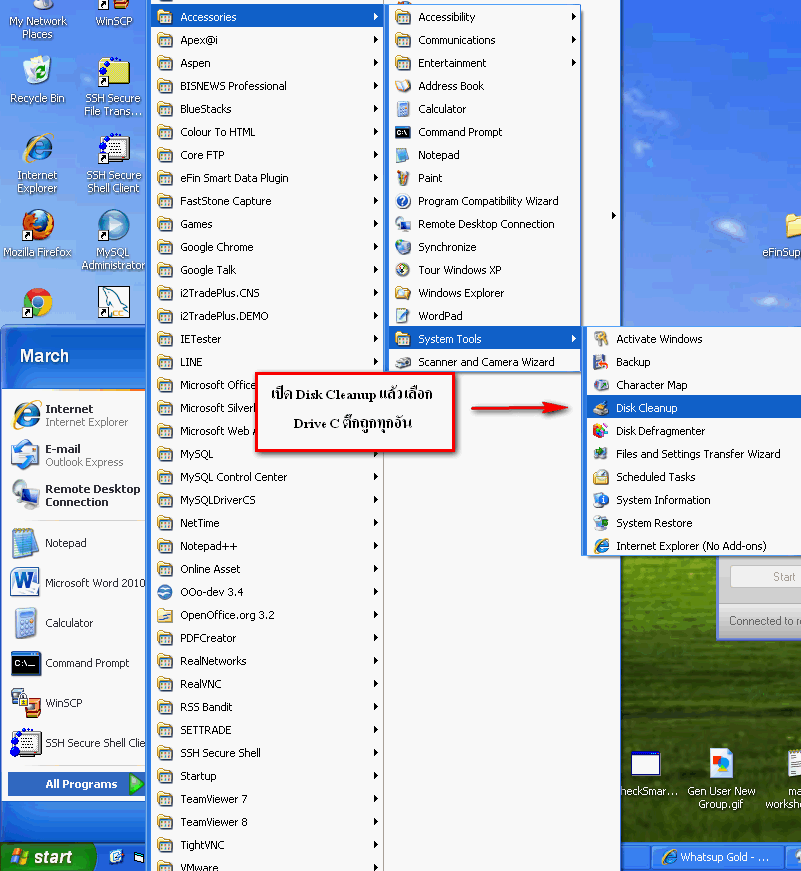Screen dimensions: 801x871
Task: Expand the Games folder submenu arrow
Action: point(376,224)
